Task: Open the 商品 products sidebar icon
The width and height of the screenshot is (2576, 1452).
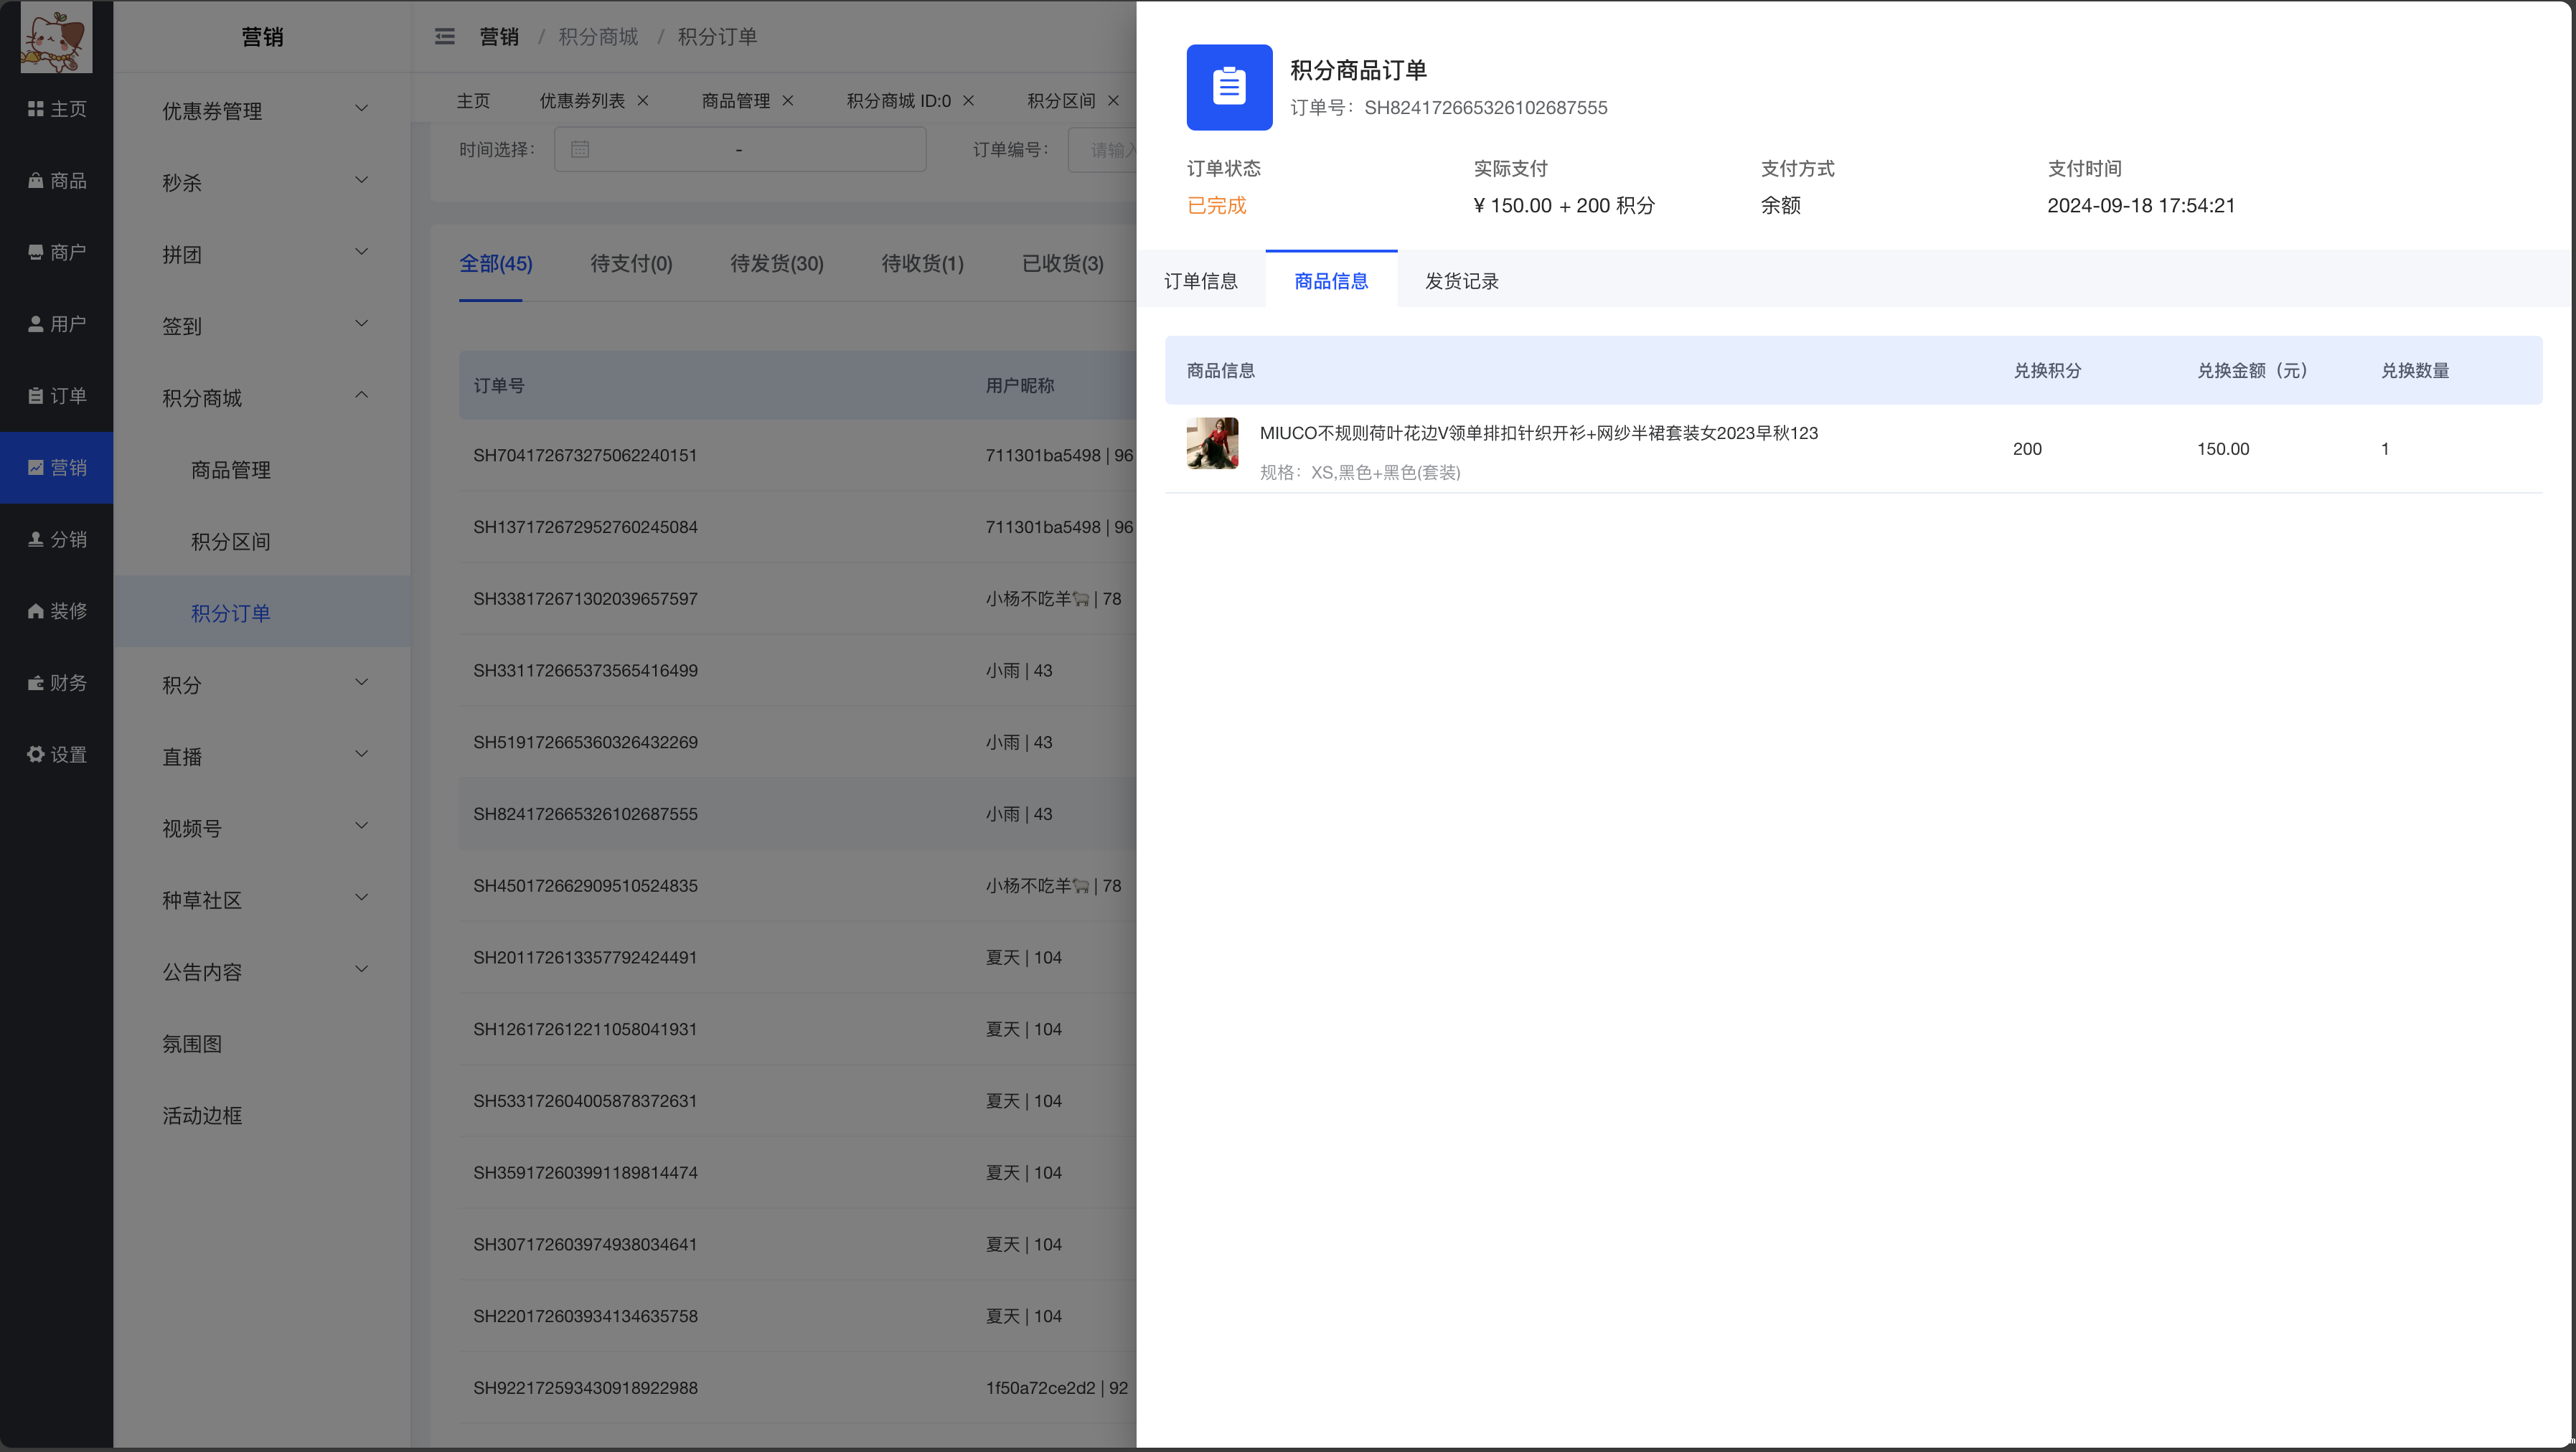Action: pyautogui.click(x=56, y=181)
